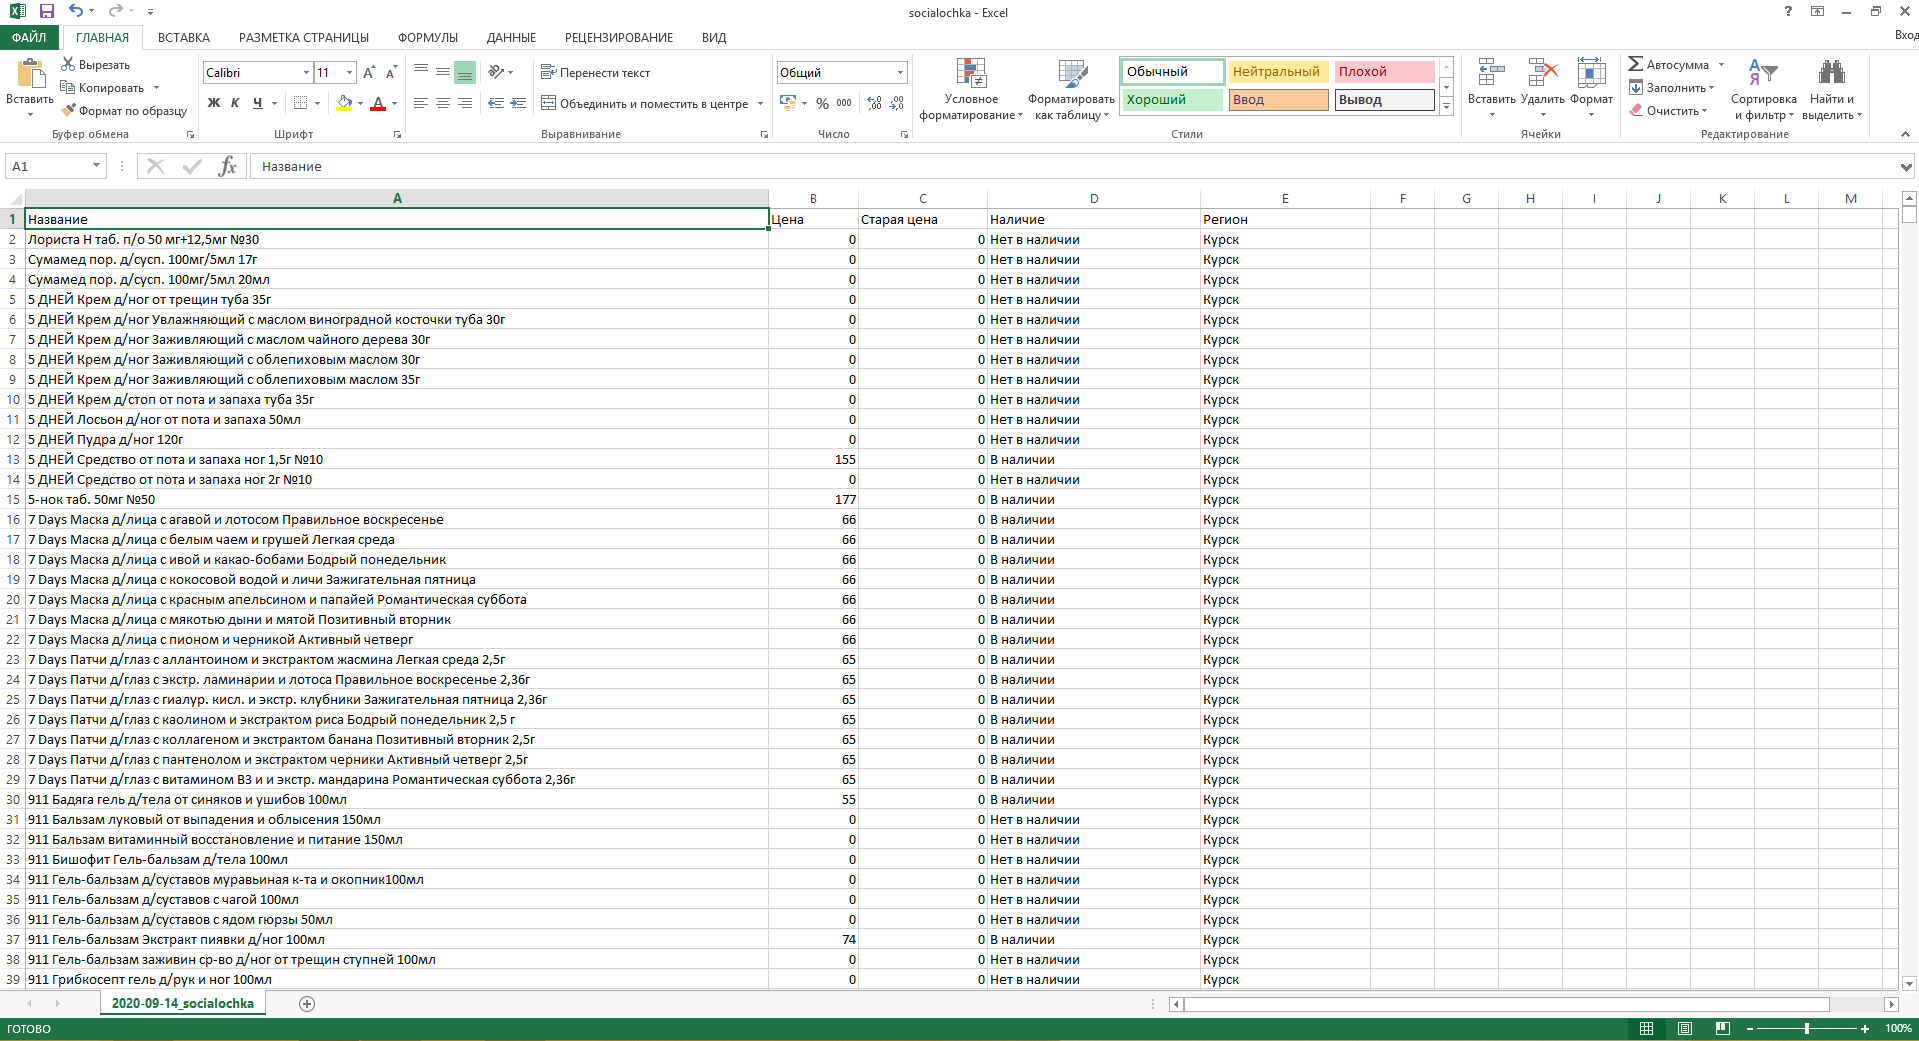The width and height of the screenshot is (1919, 1041).
Task: Apply Плохой cell style
Action: point(1385,72)
